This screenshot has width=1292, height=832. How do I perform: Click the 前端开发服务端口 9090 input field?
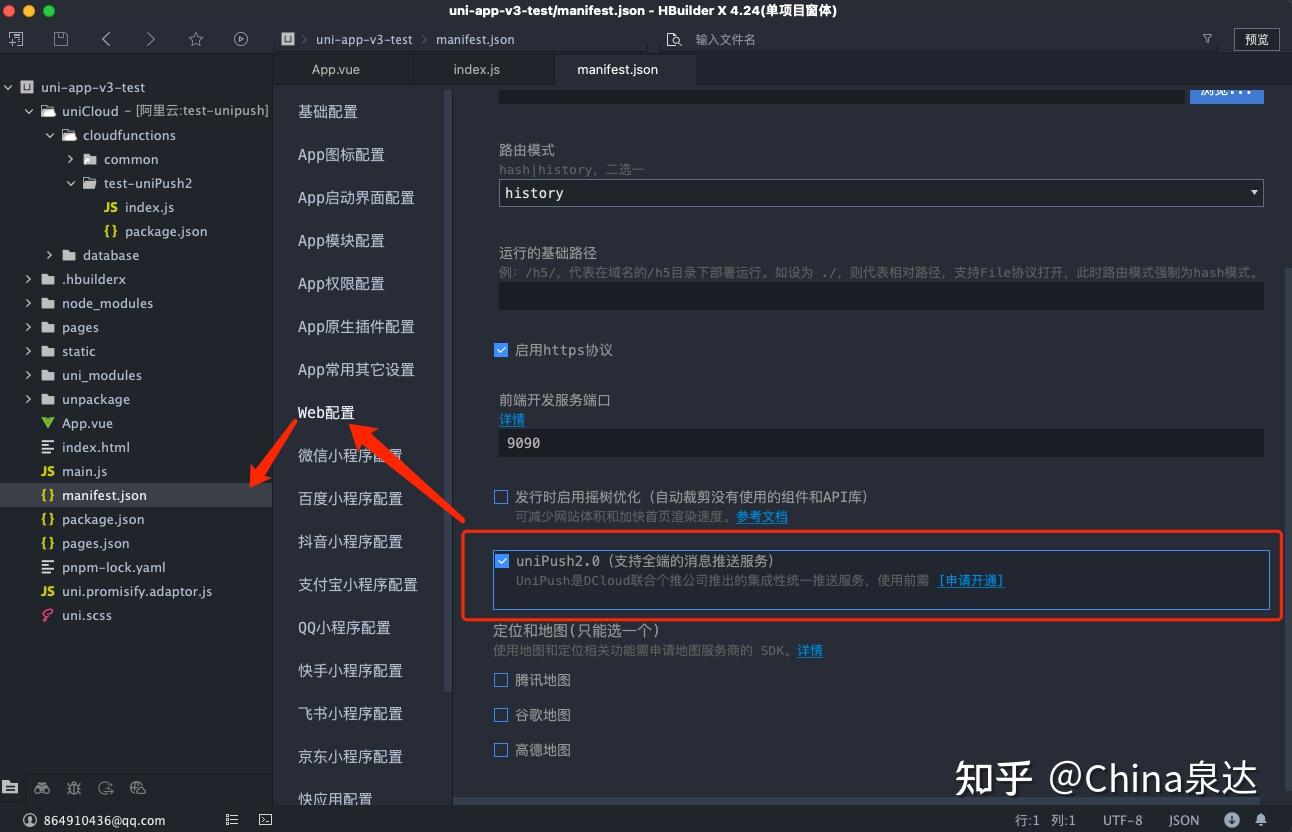pos(880,442)
